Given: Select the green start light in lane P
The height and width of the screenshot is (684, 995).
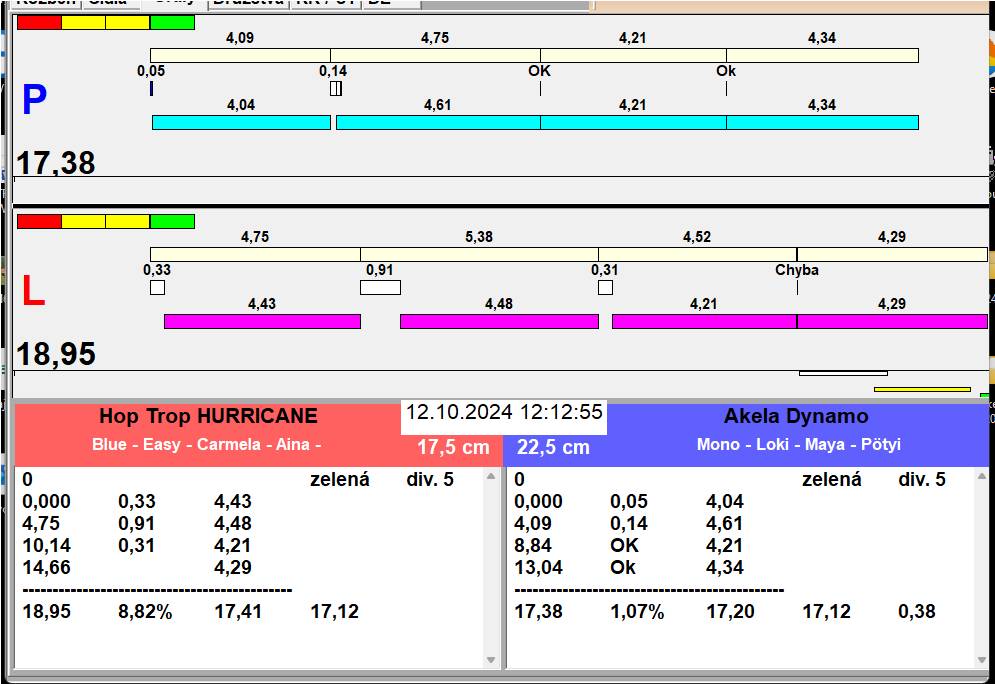Looking at the screenshot, I should pos(172,22).
